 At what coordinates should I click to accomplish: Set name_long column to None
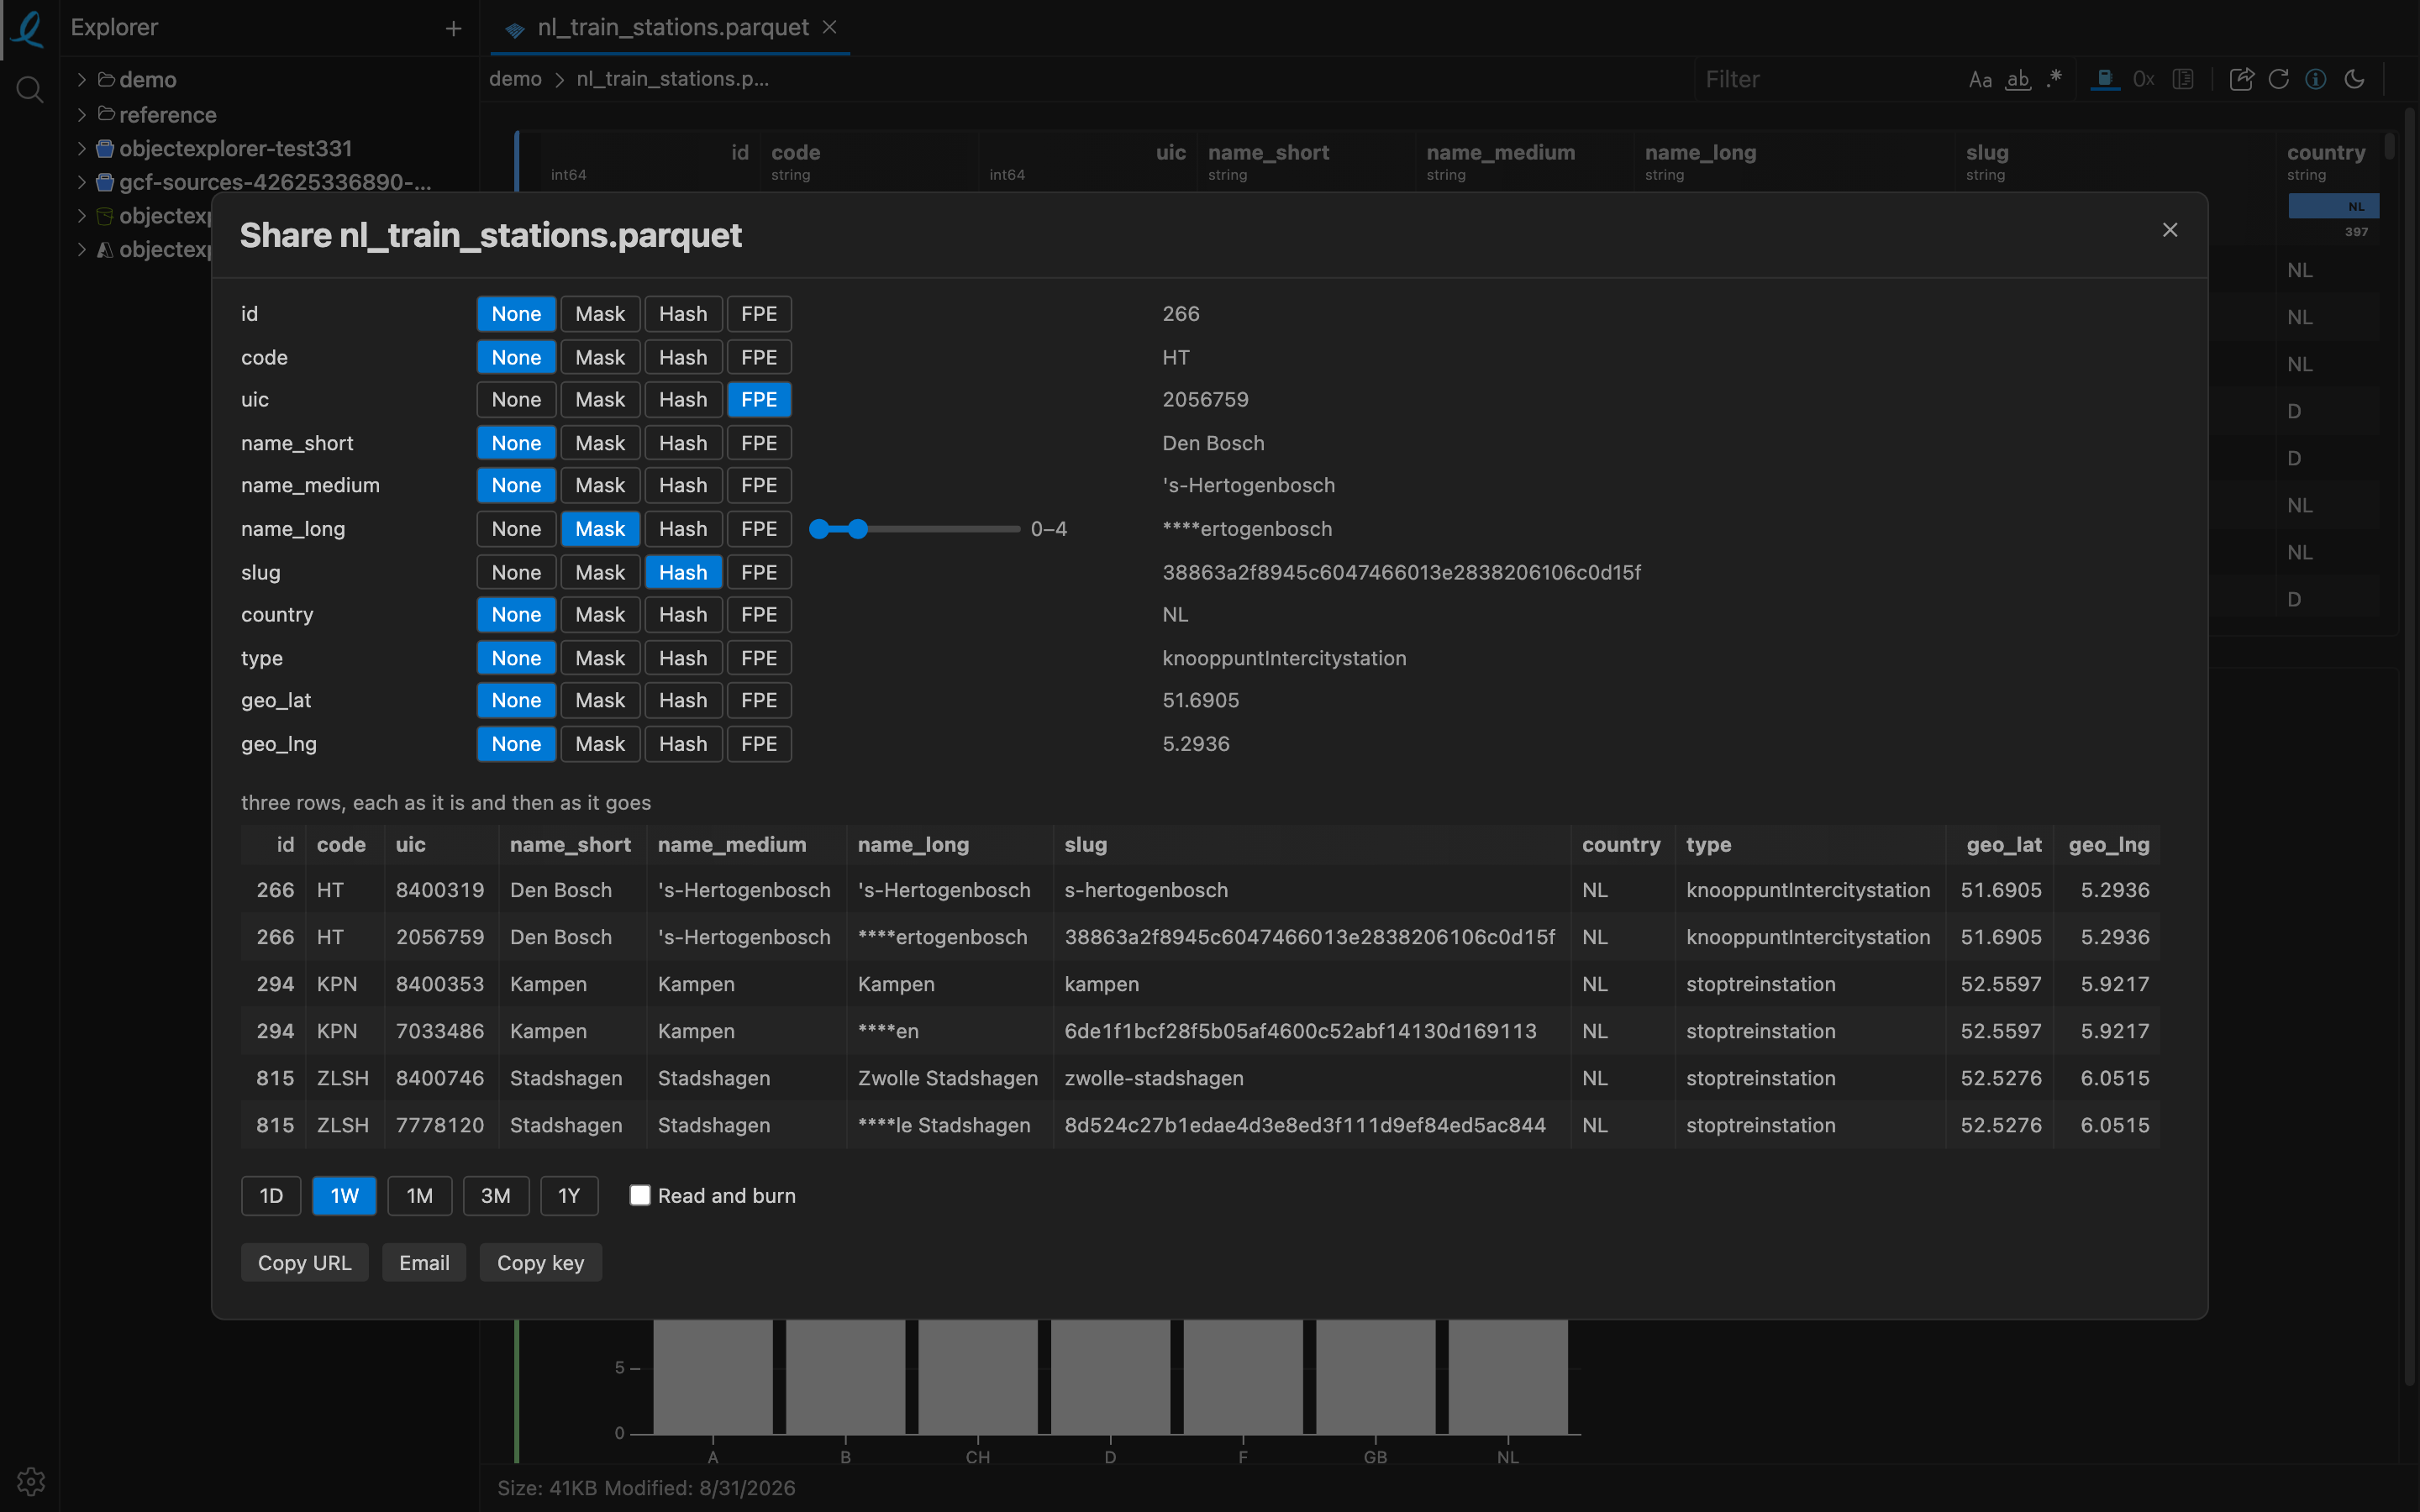tap(516, 529)
